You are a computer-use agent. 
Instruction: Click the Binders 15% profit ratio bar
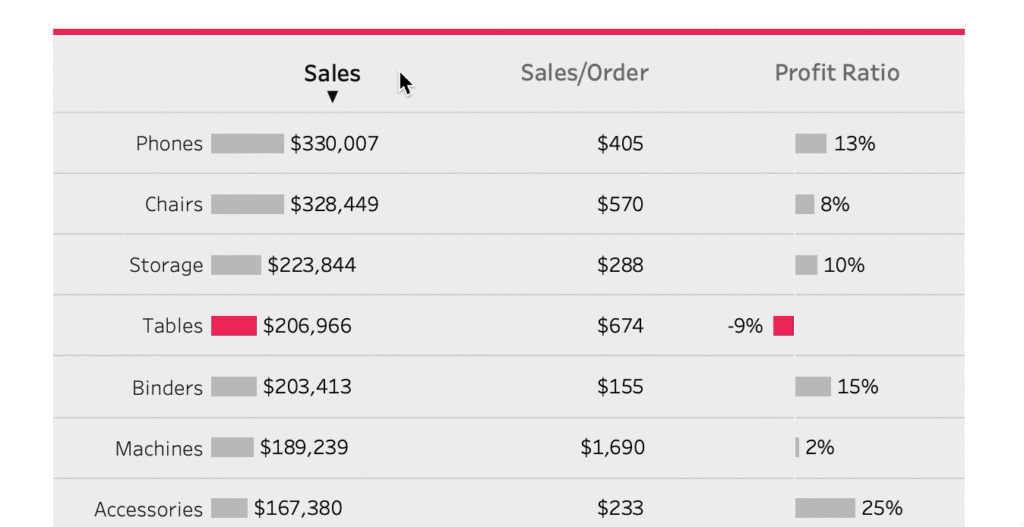[x=813, y=387]
